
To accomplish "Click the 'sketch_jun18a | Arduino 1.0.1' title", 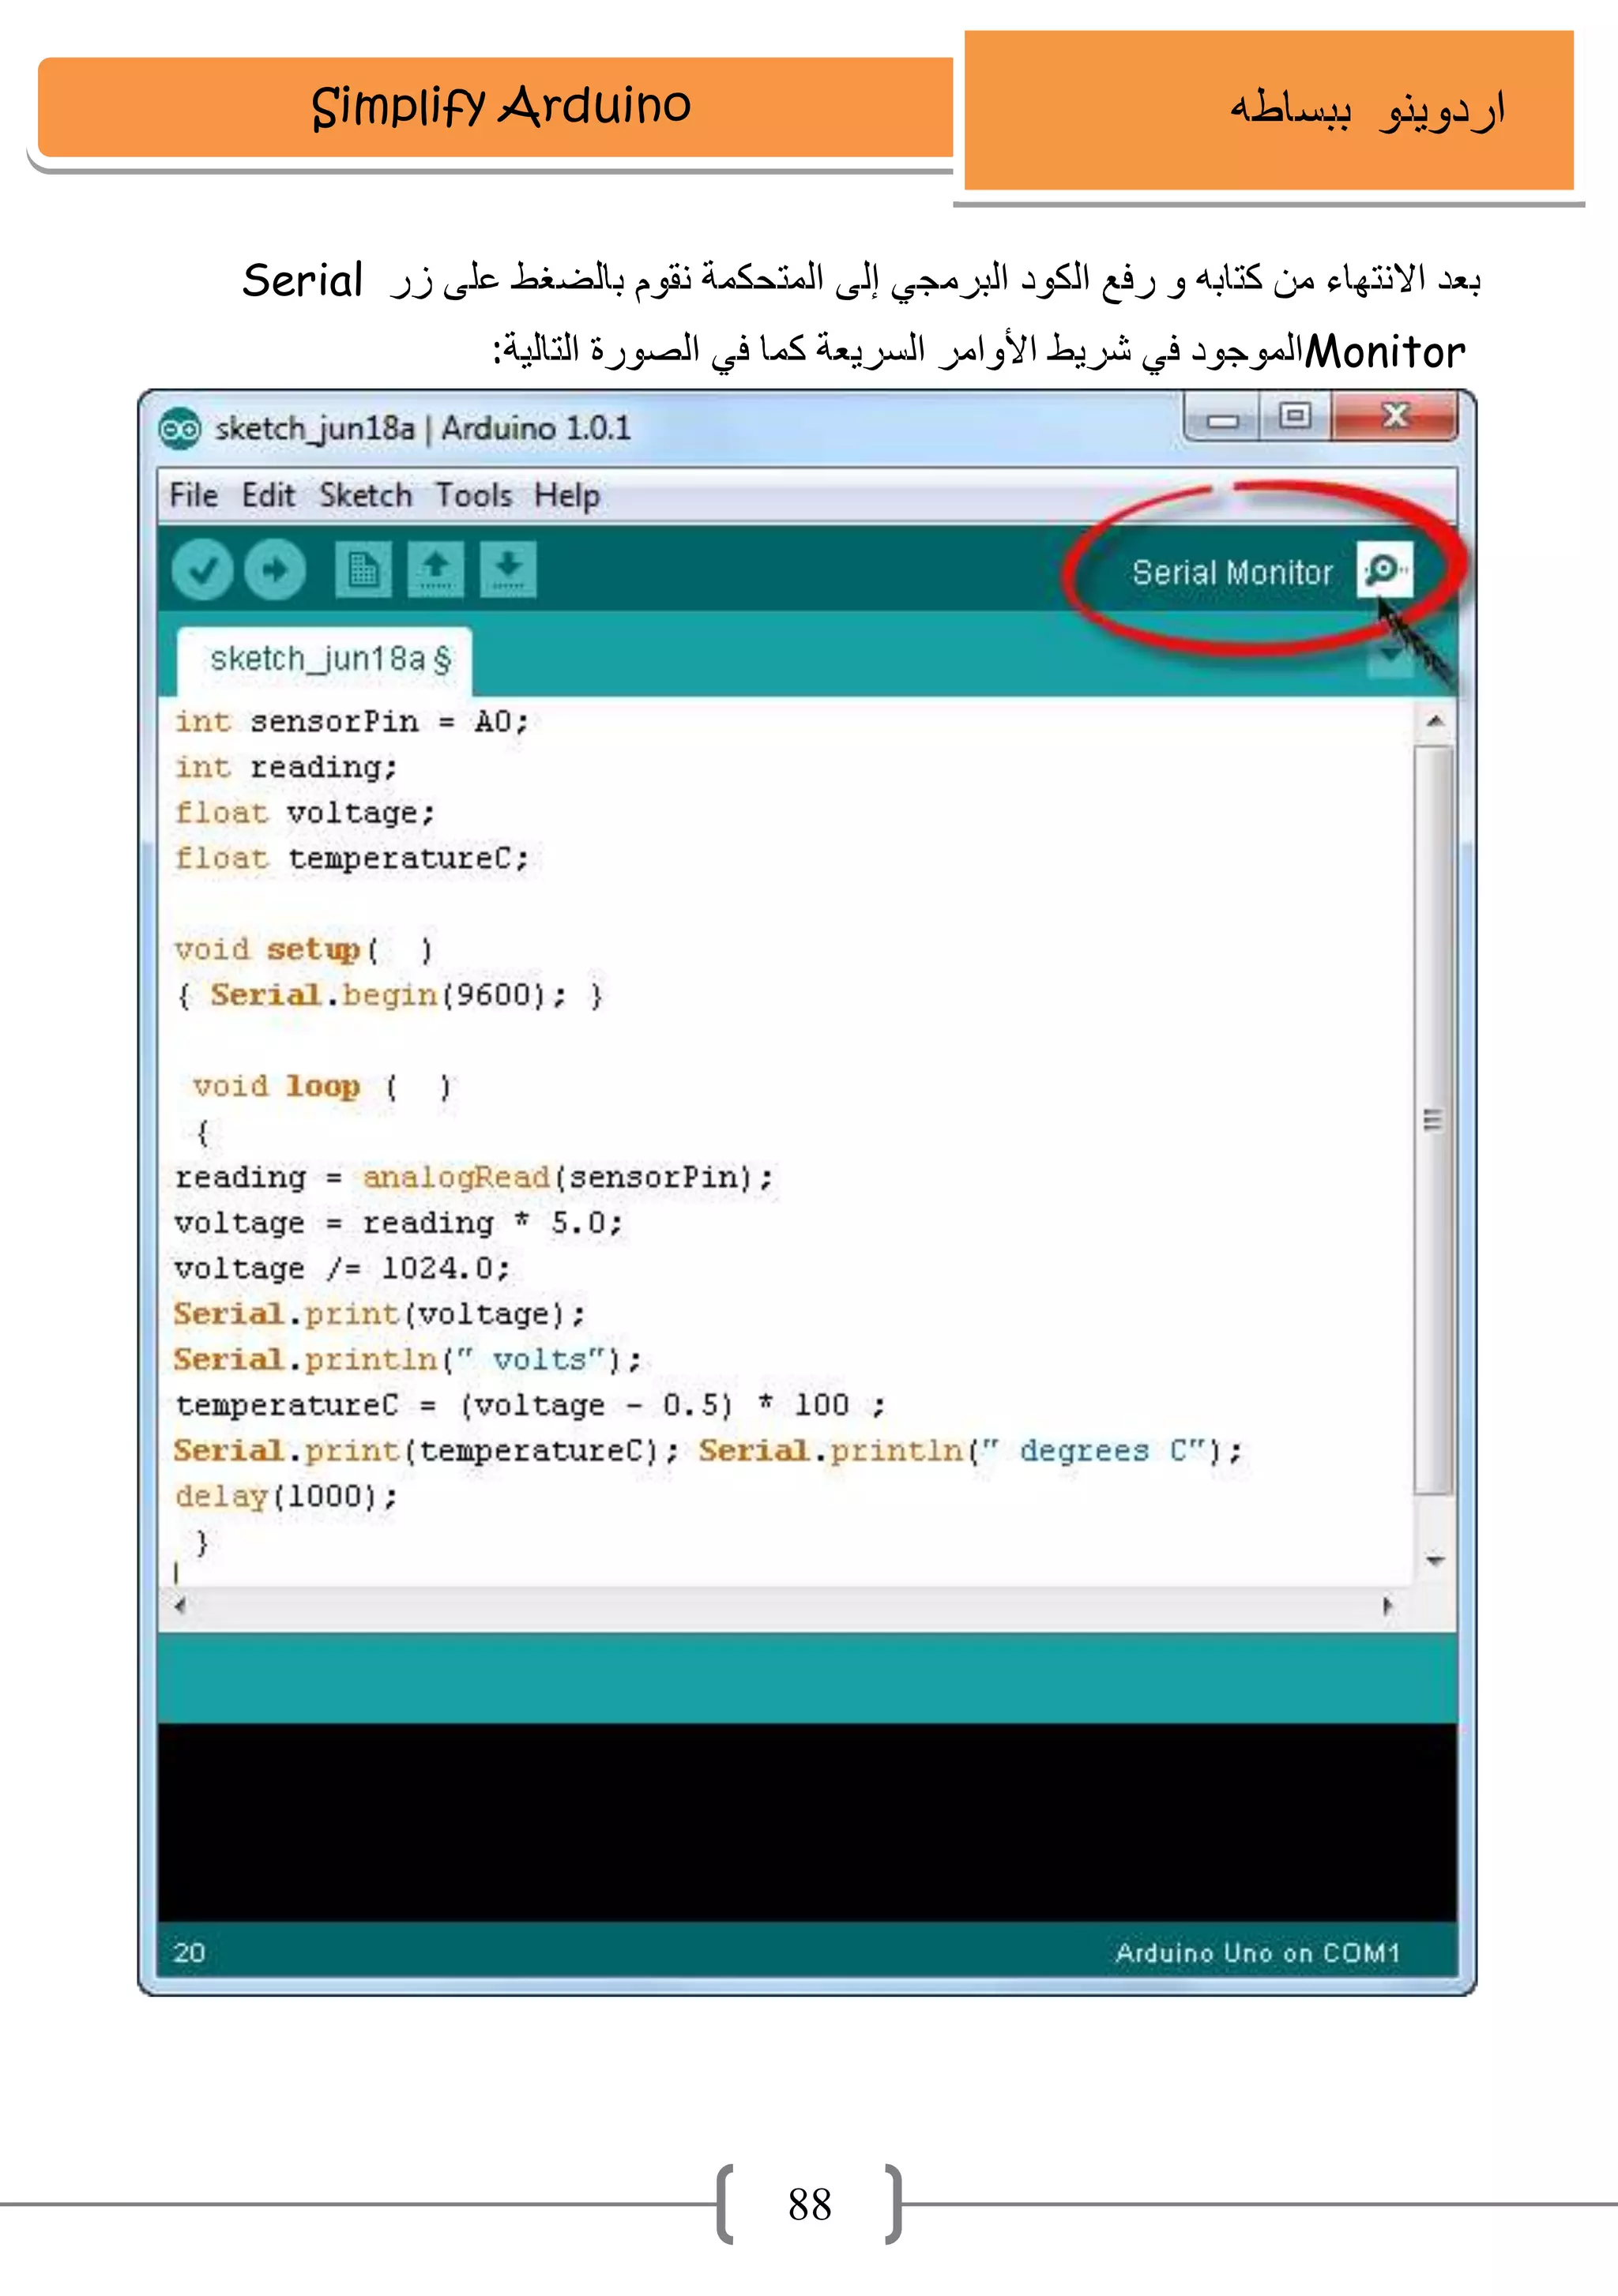I will [x=423, y=430].
